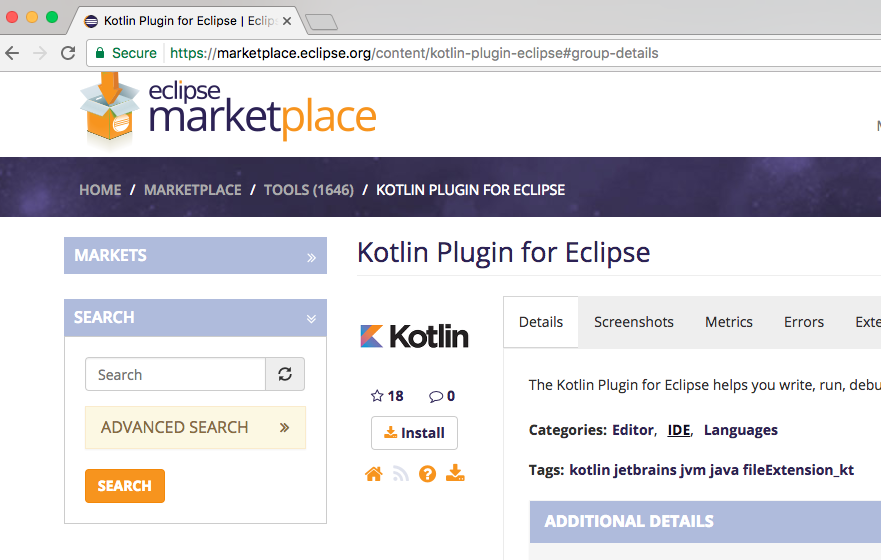
Task: Click MARKETPLACE in the breadcrumb
Action: click(193, 190)
